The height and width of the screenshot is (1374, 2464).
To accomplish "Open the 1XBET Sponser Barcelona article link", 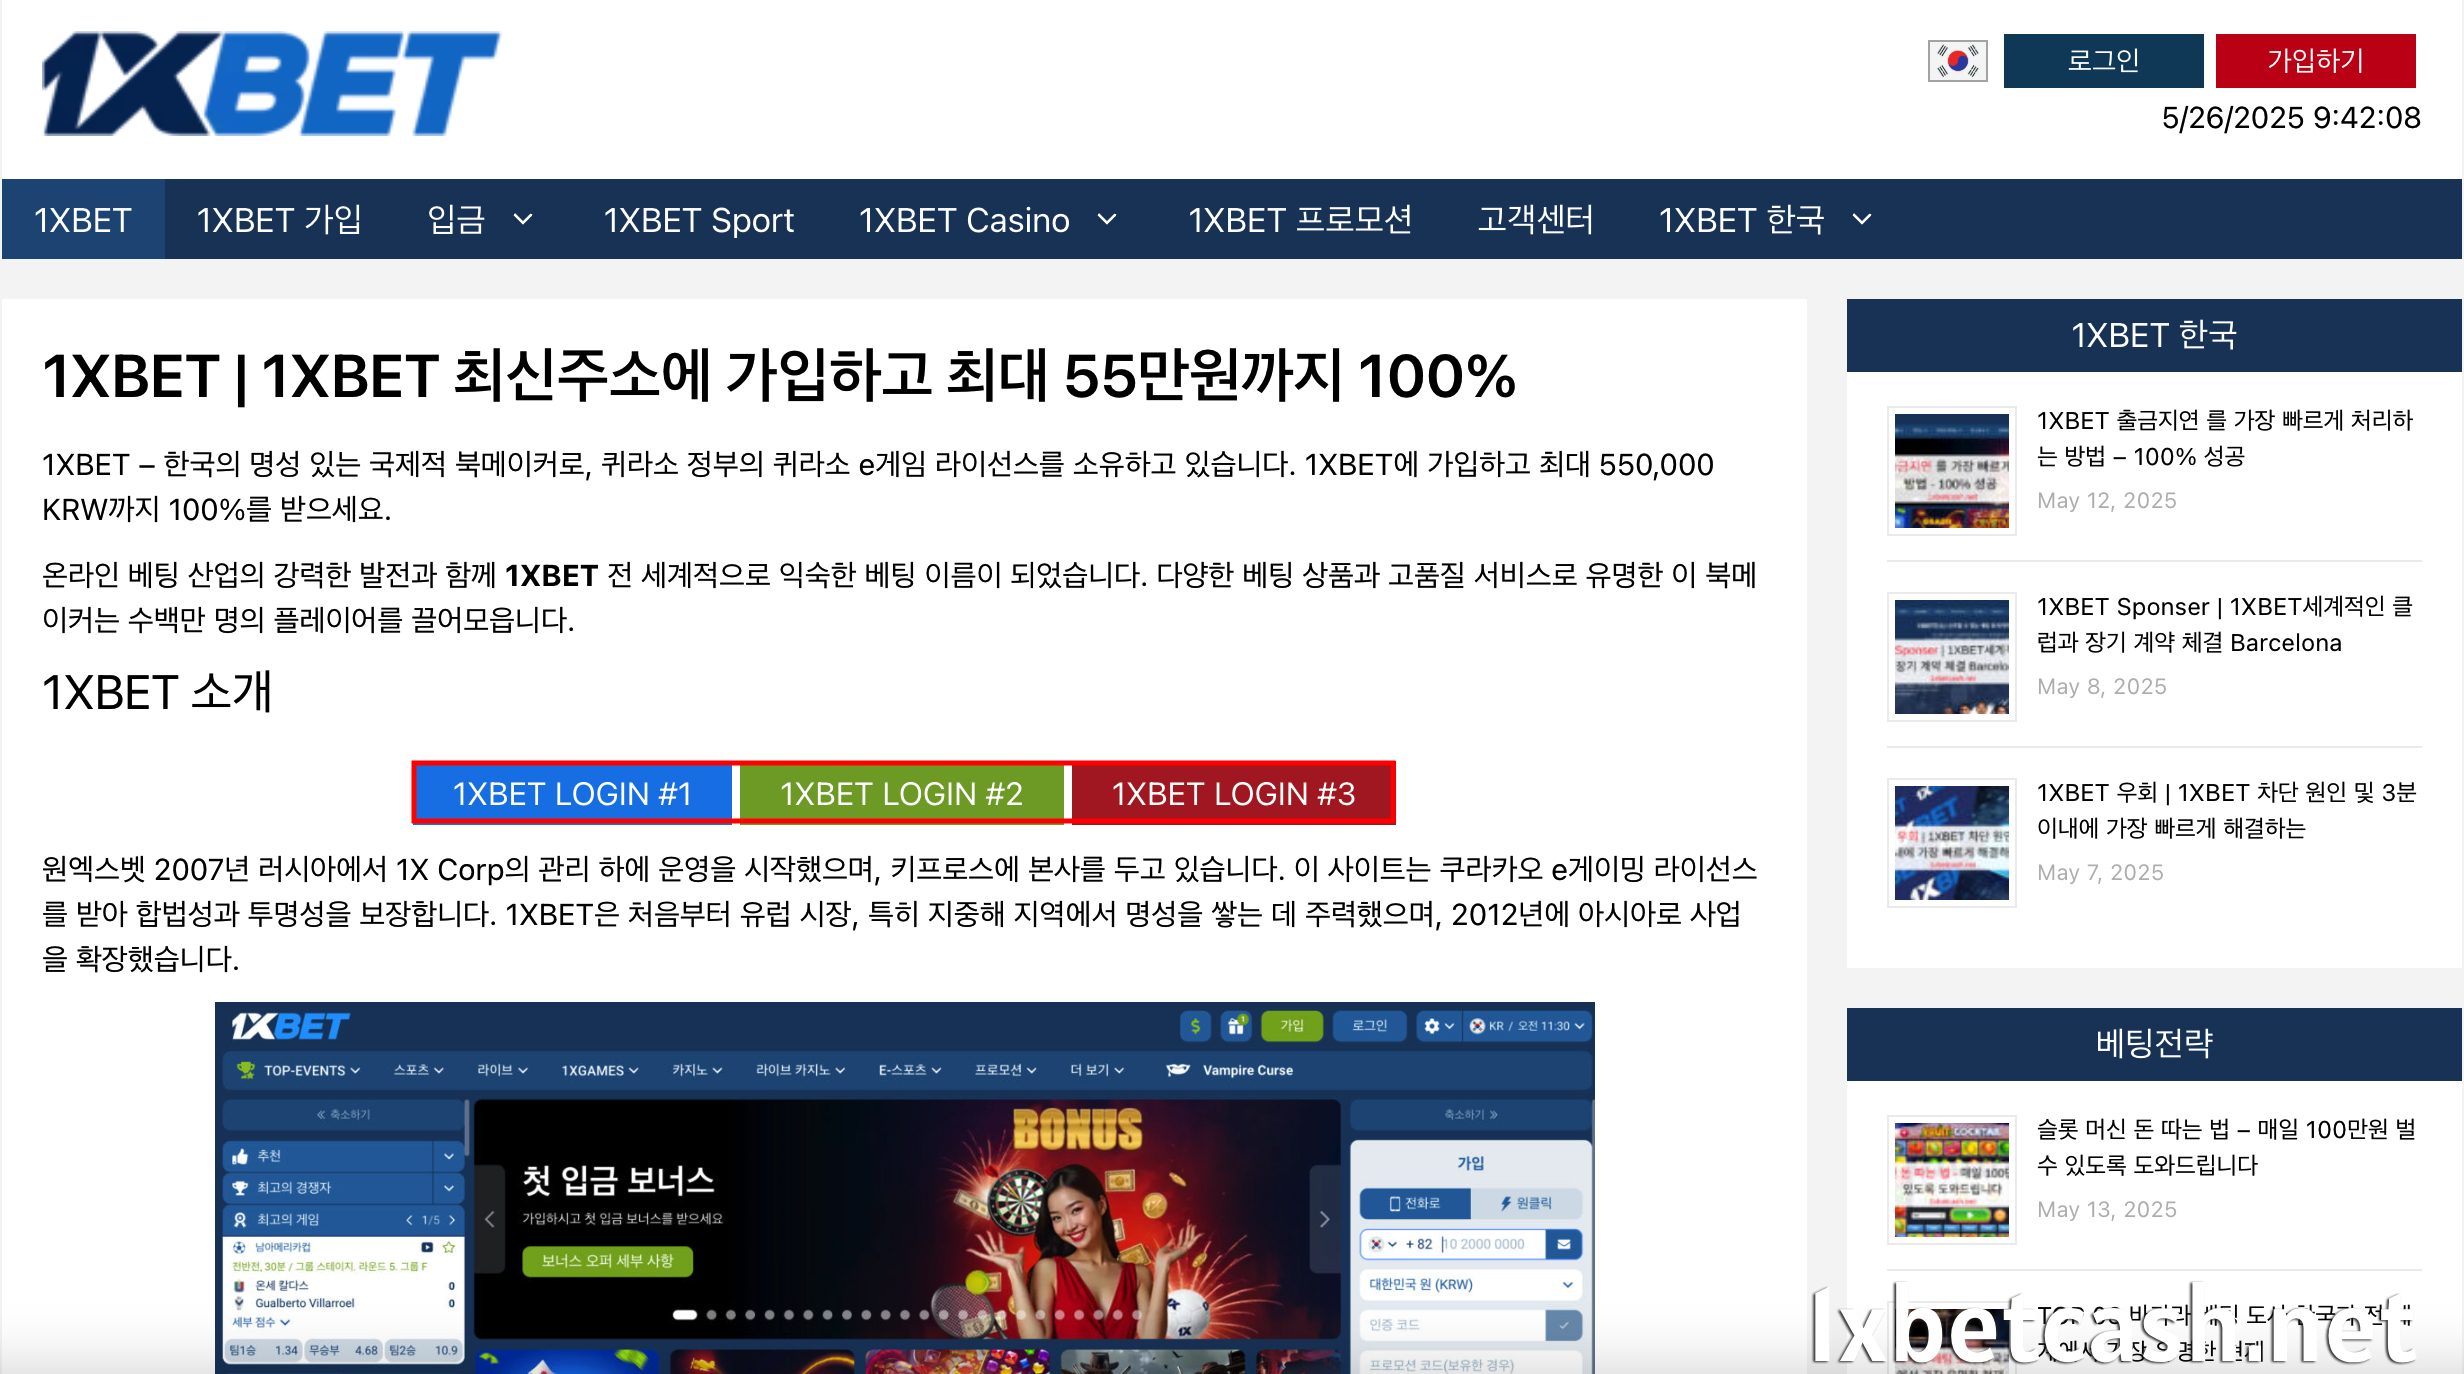I will pyautogui.click(x=2225, y=624).
